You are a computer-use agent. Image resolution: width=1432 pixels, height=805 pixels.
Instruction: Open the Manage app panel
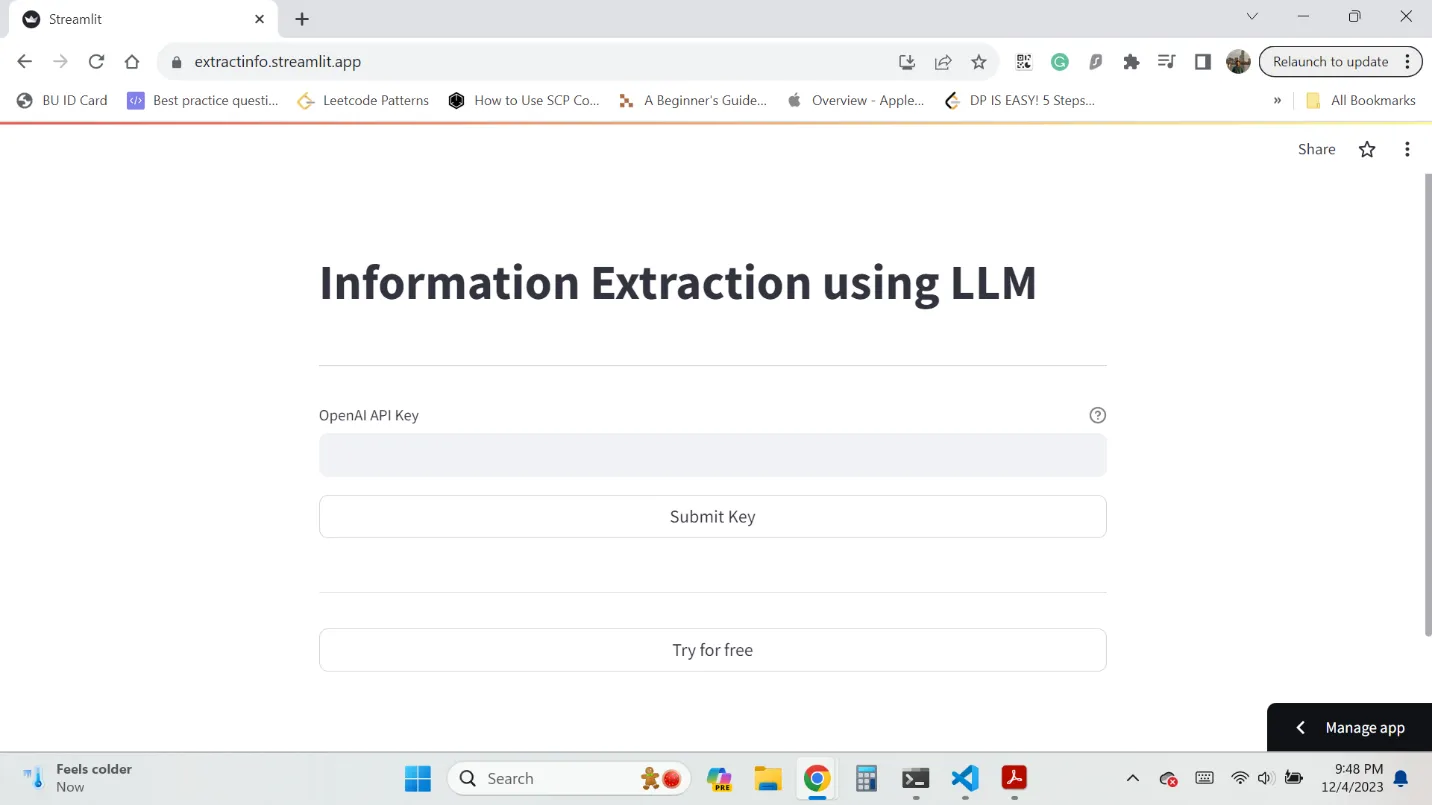(1349, 728)
